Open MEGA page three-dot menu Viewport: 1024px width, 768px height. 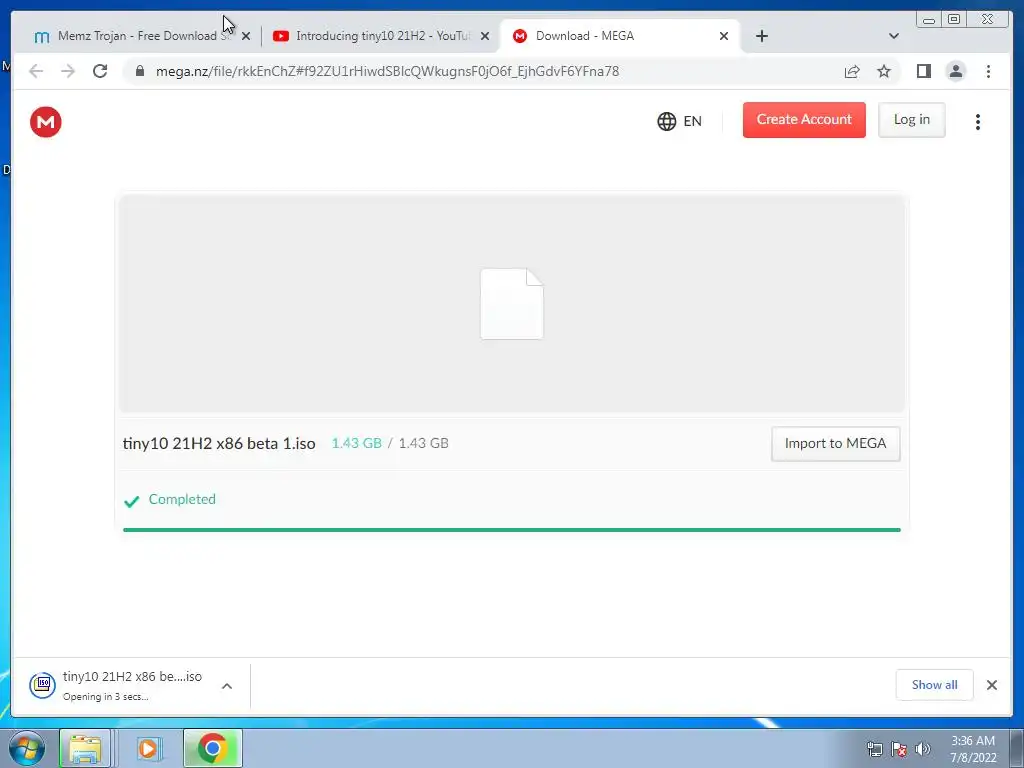(978, 121)
